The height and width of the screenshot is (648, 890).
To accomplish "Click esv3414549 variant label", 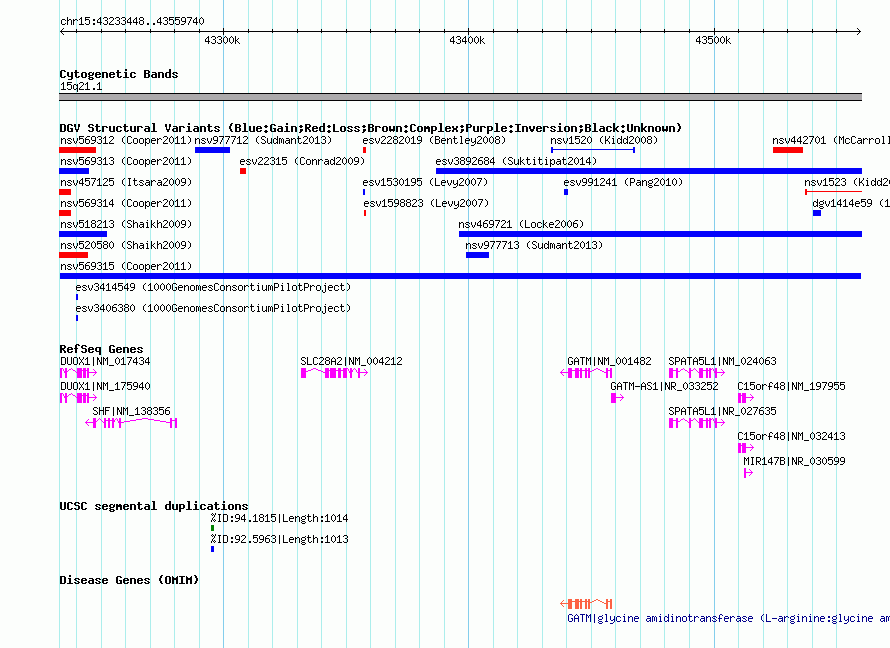I will click(213, 287).
